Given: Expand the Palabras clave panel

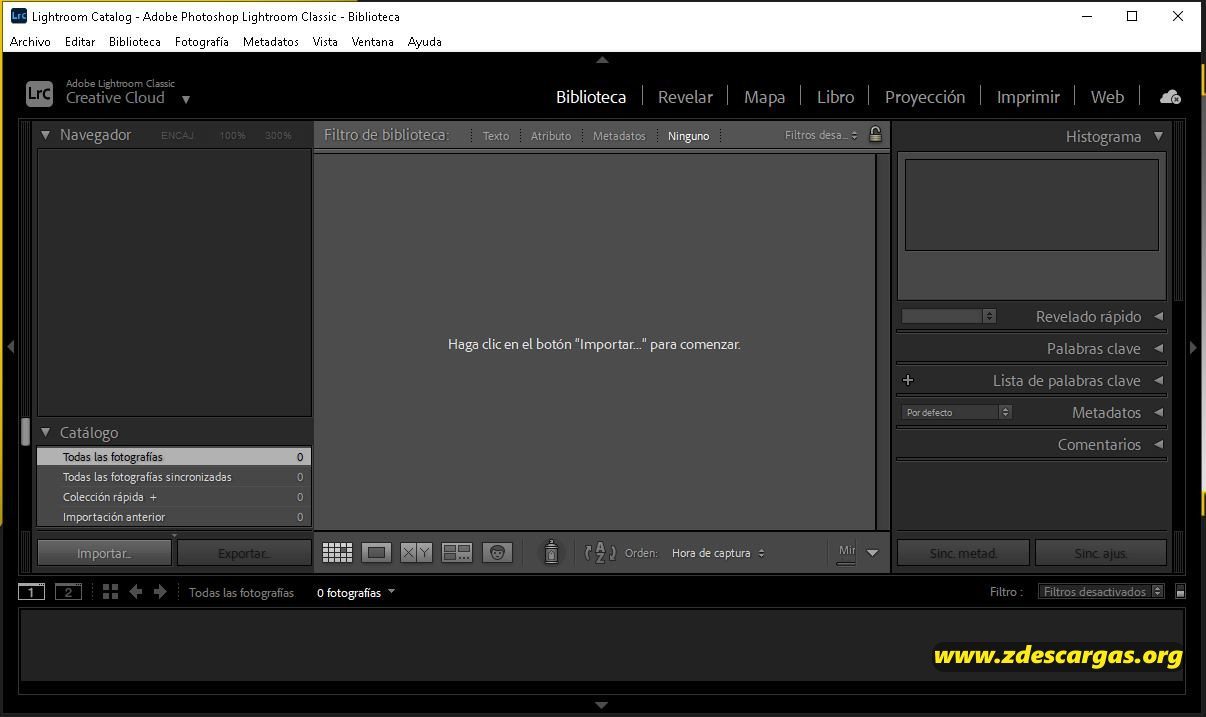Looking at the screenshot, I should 1158,348.
